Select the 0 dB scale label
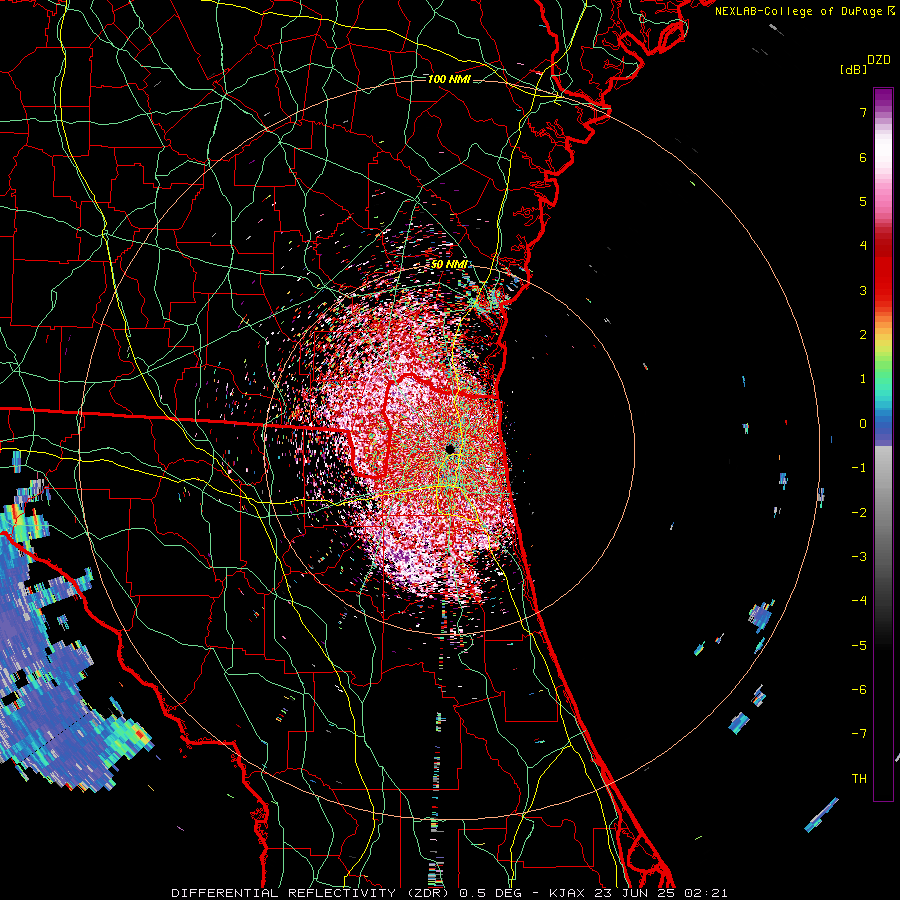Image resolution: width=900 pixels, height=900 pixels. point(863,424)
